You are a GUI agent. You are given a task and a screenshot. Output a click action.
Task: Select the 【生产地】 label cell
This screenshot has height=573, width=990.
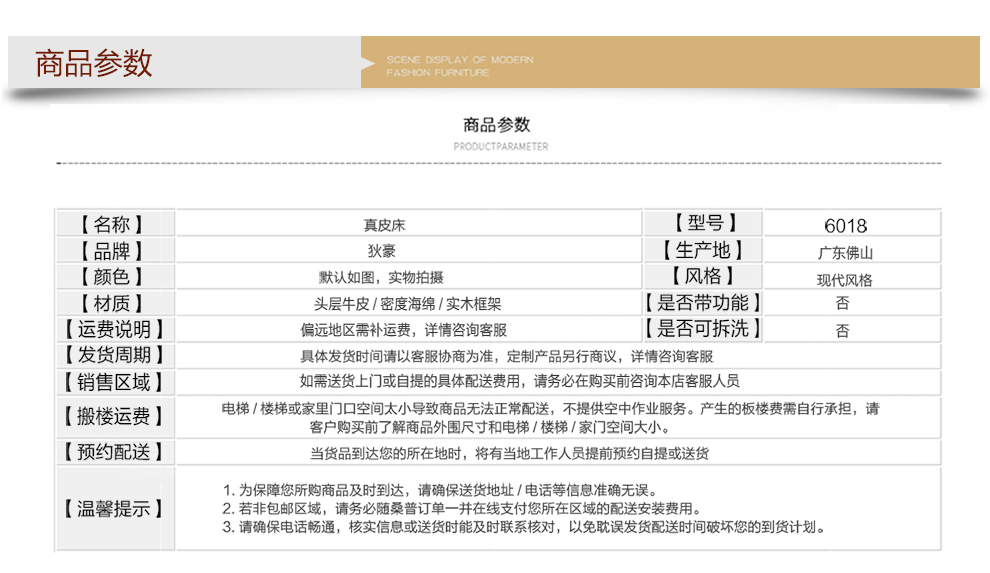[703, 251]
